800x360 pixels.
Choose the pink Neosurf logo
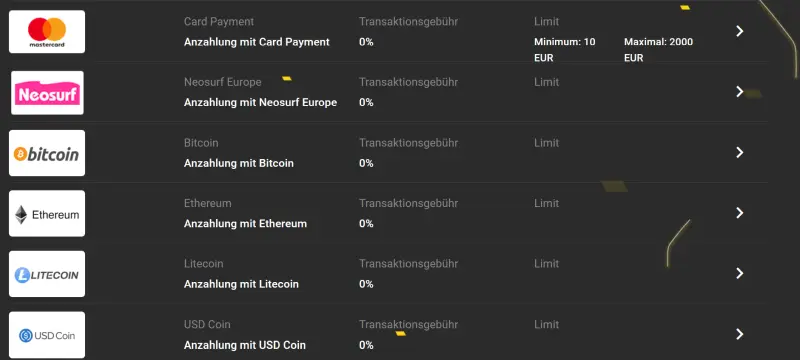[x=47, y=93]
